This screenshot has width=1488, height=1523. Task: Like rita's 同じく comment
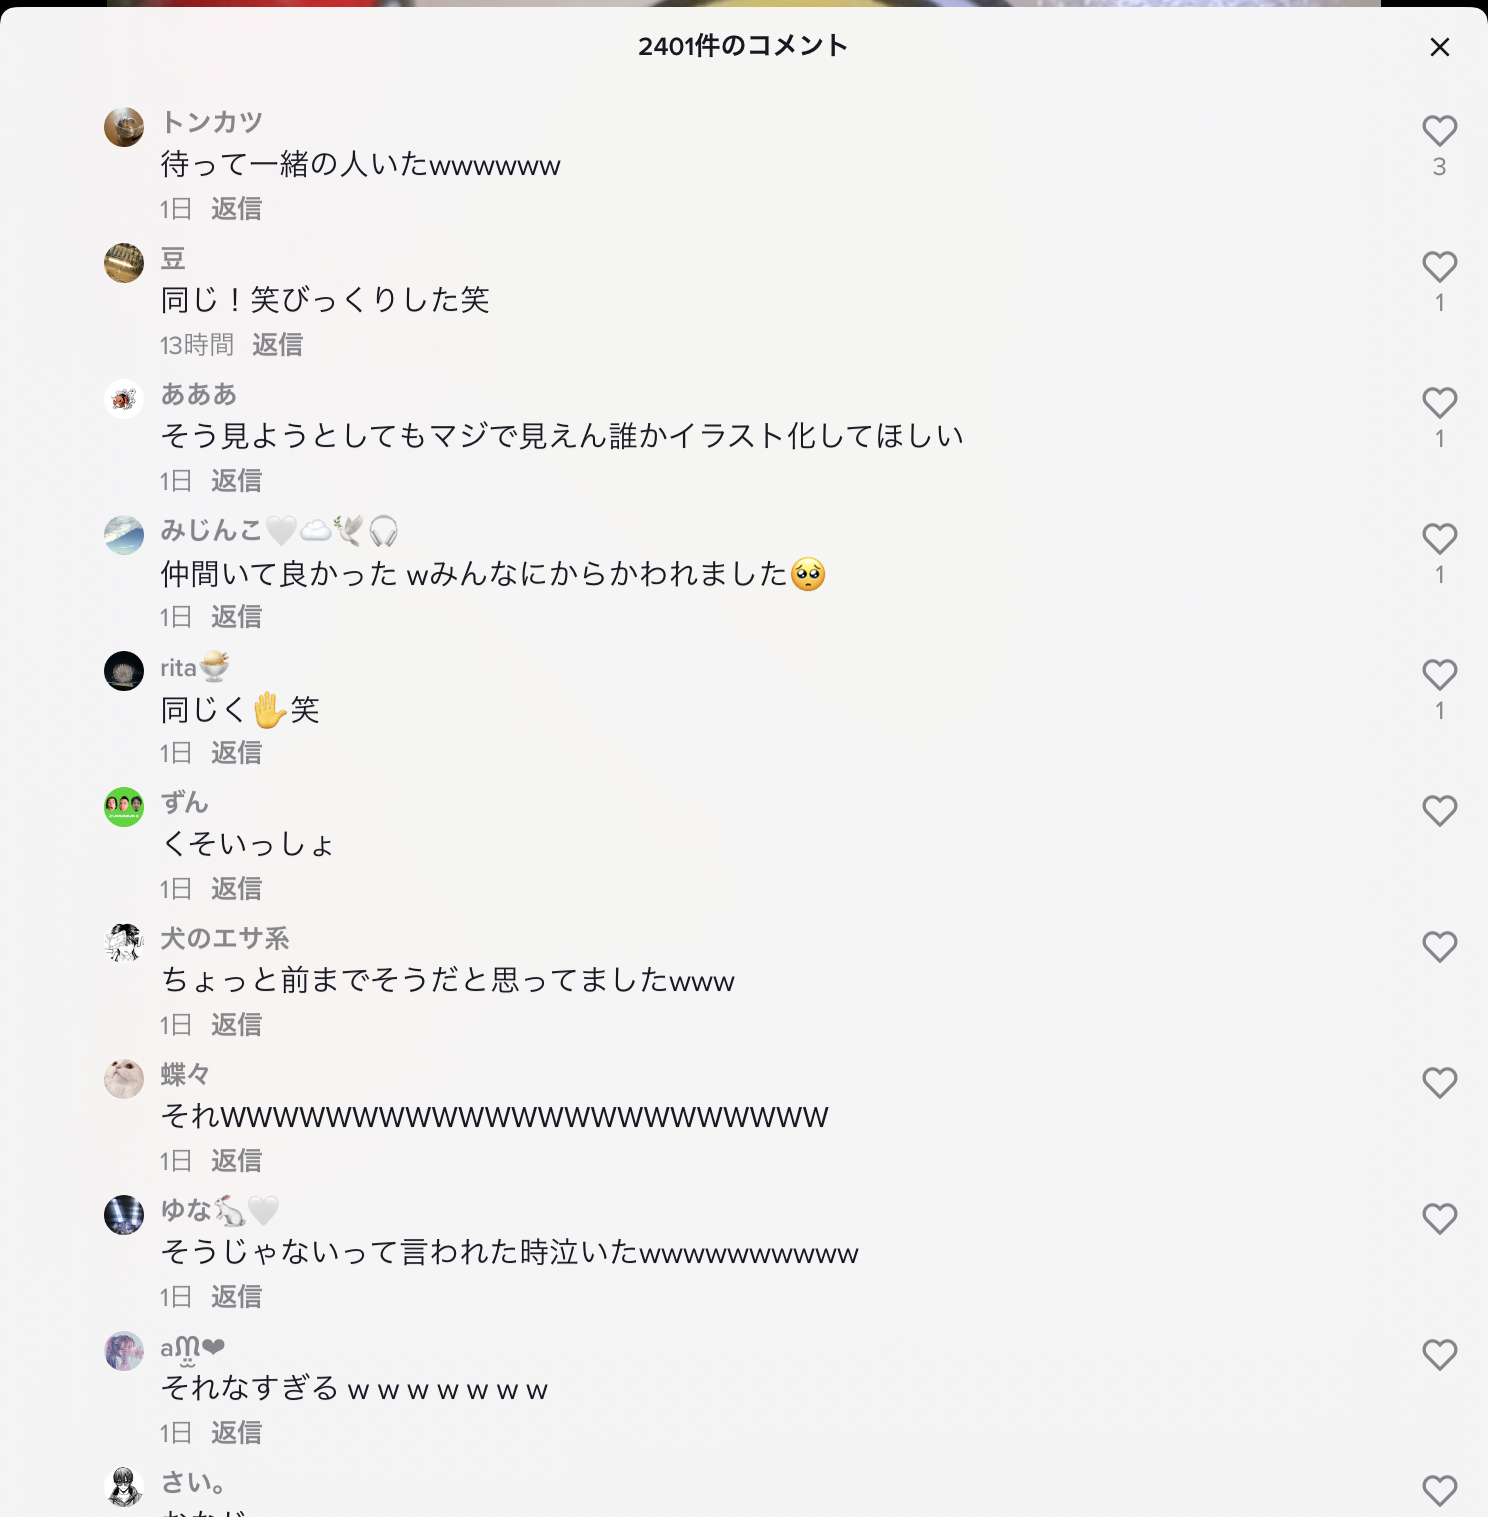tap(1439, 675)
